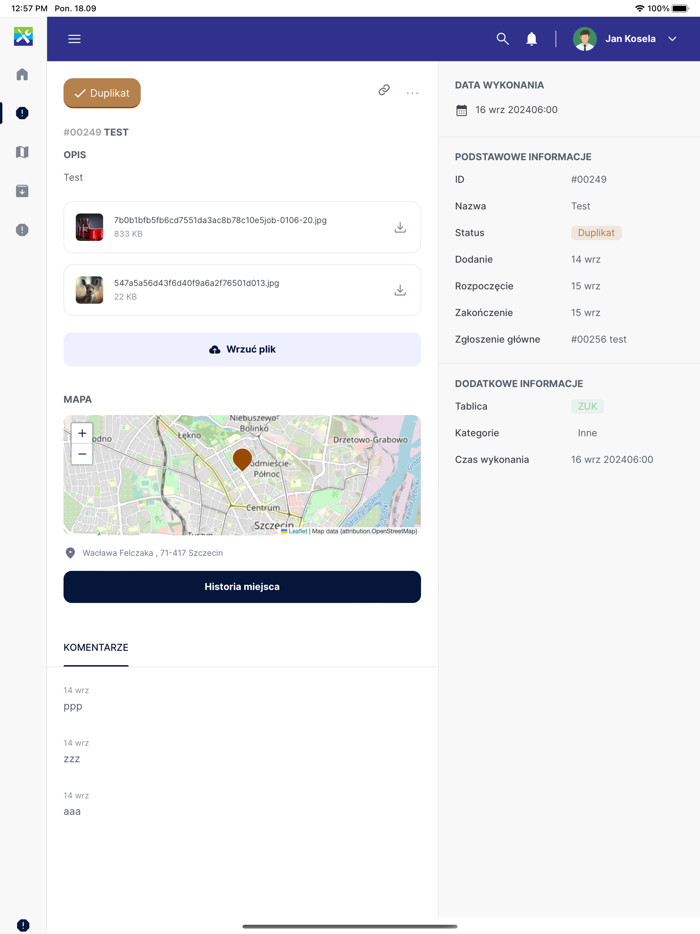700x934 pixels.
Task: Click the Duplikat status badge in info panel
Action: pos(596,233)
